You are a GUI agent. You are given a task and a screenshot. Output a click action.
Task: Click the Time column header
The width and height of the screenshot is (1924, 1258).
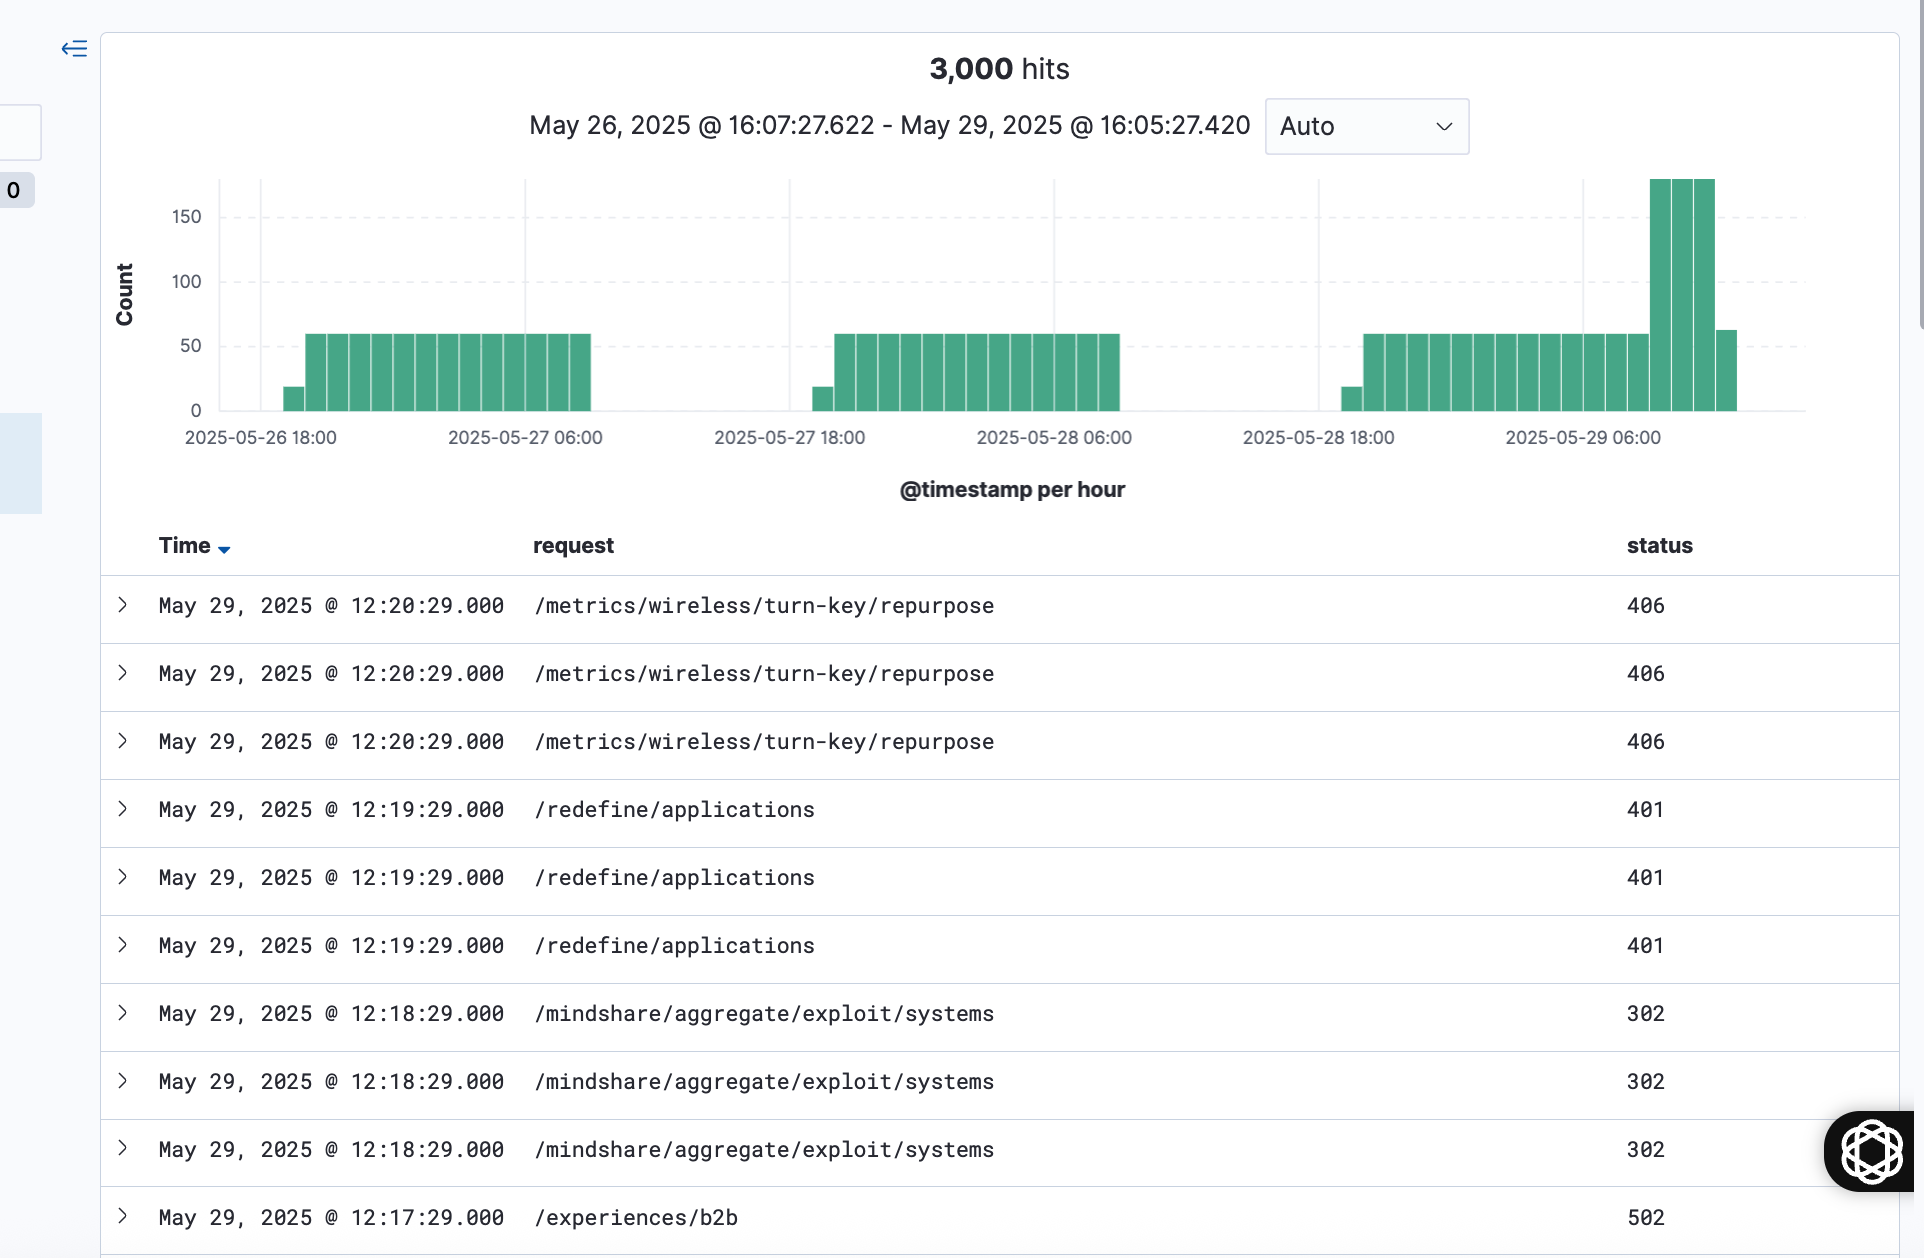pyautogui.click(x=185, y=546)
